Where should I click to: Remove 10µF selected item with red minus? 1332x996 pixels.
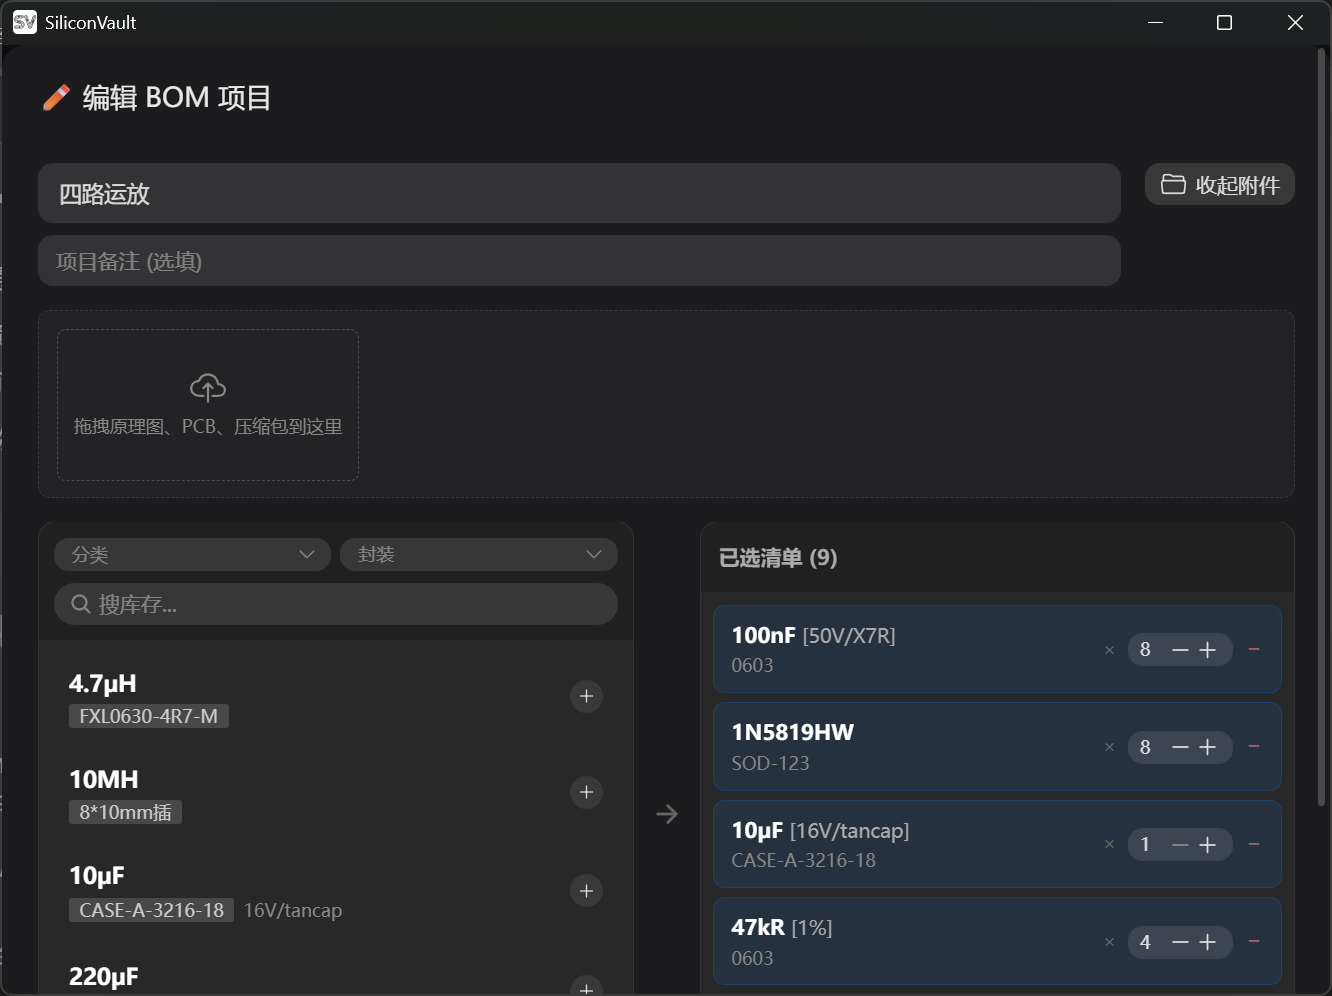click(x=1254, y=844)
